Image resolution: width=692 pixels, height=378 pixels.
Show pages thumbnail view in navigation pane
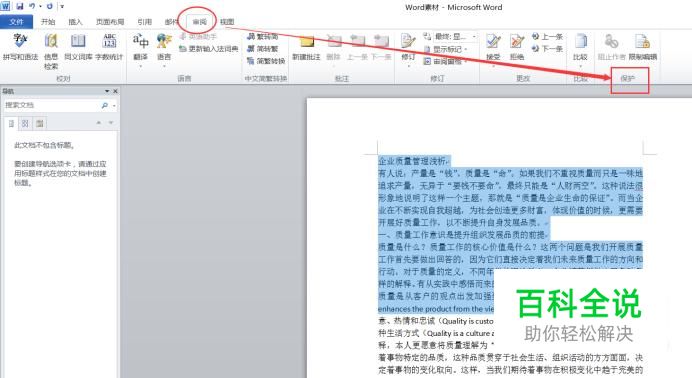tap(25, 124)
